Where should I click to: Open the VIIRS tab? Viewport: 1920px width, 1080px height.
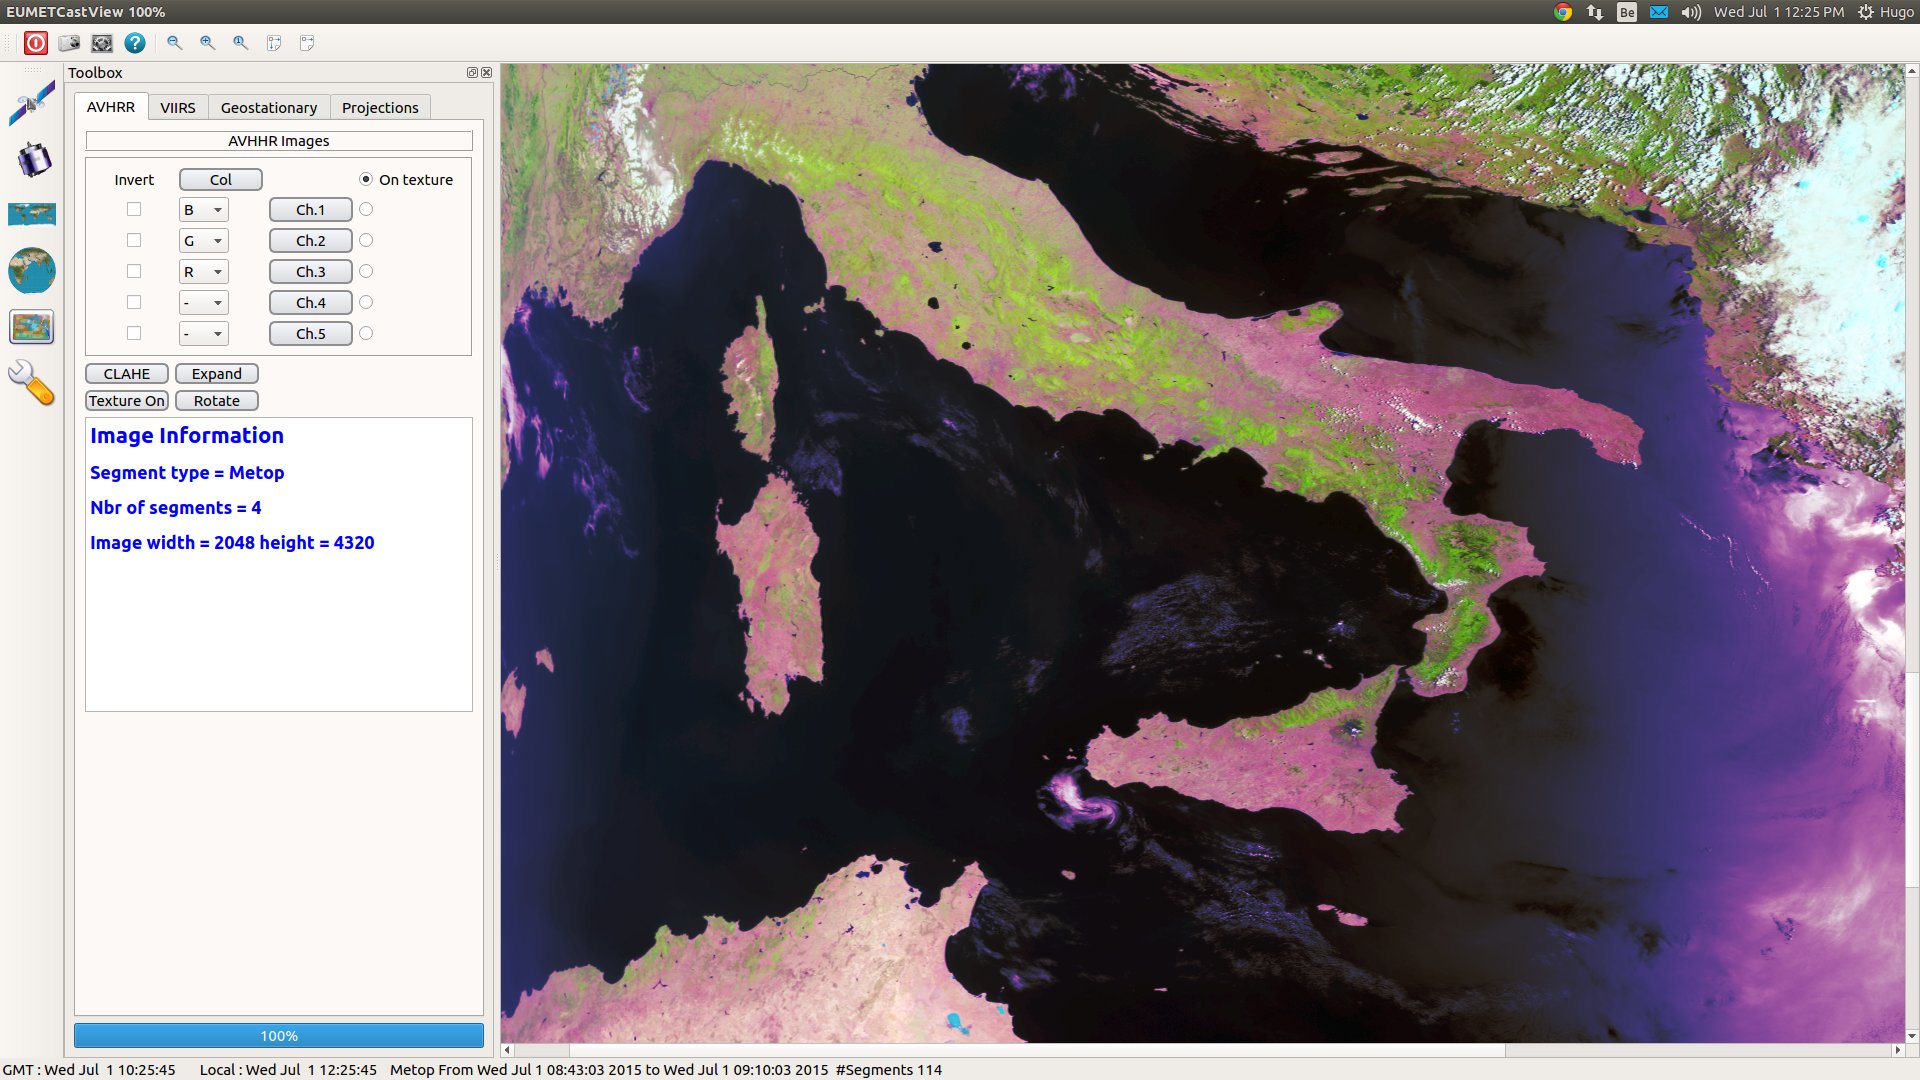[177, 107]
